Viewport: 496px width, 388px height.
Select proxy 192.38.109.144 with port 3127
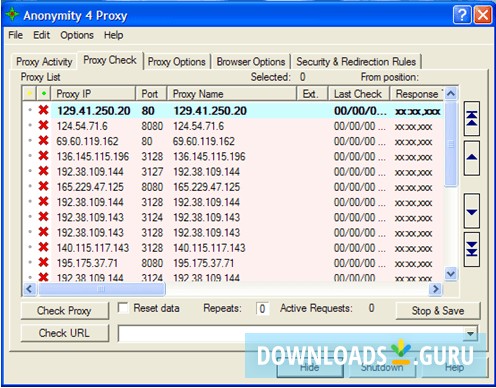233,172
